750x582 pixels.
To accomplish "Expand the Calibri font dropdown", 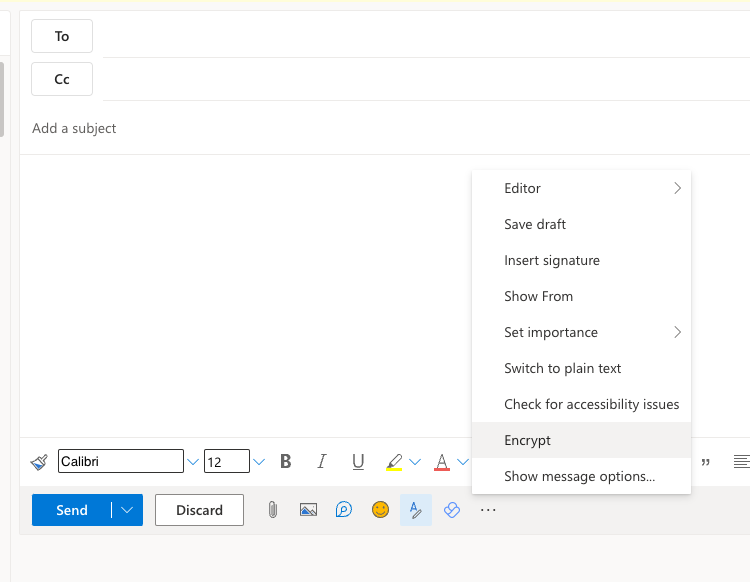I will coord(192,462).
